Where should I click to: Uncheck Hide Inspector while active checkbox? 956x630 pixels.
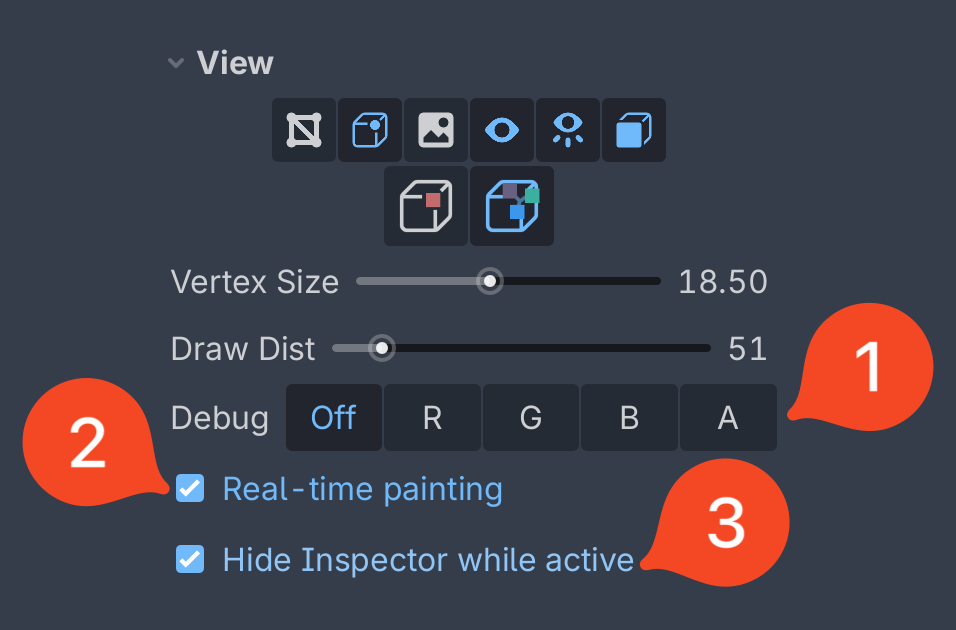(190, 559)
